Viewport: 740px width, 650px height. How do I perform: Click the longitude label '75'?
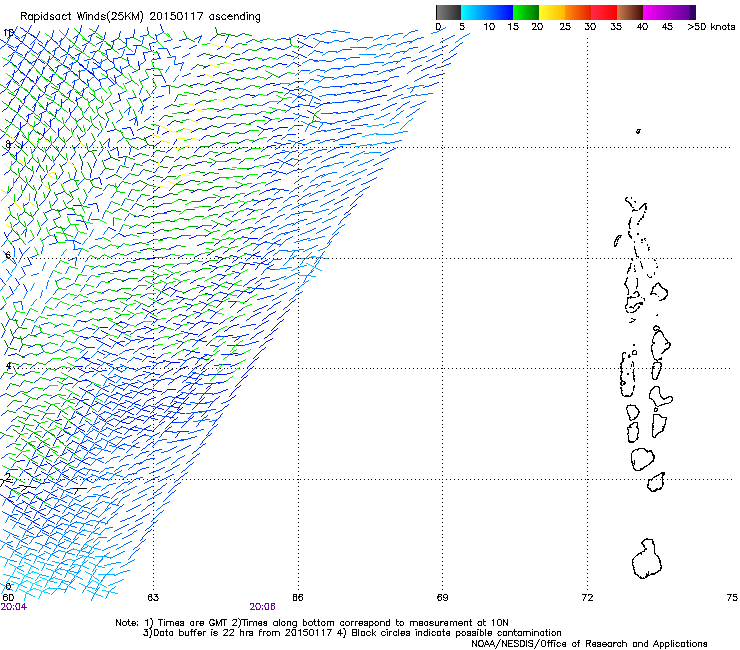pos(732,598)
